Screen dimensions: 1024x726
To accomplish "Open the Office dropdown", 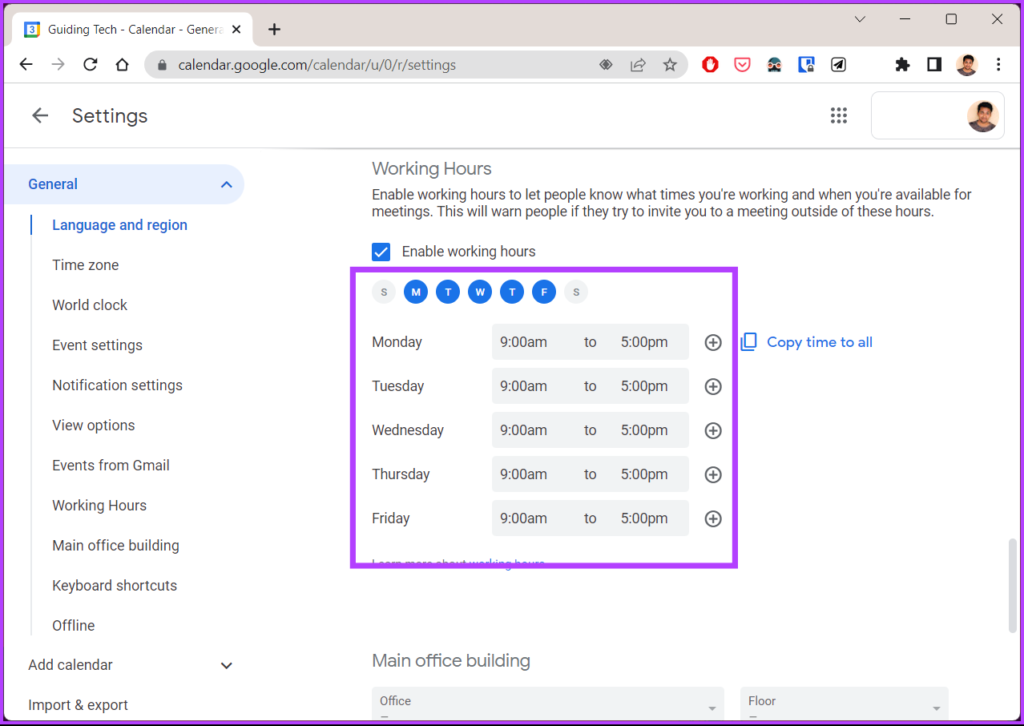I will coord(547,703).
